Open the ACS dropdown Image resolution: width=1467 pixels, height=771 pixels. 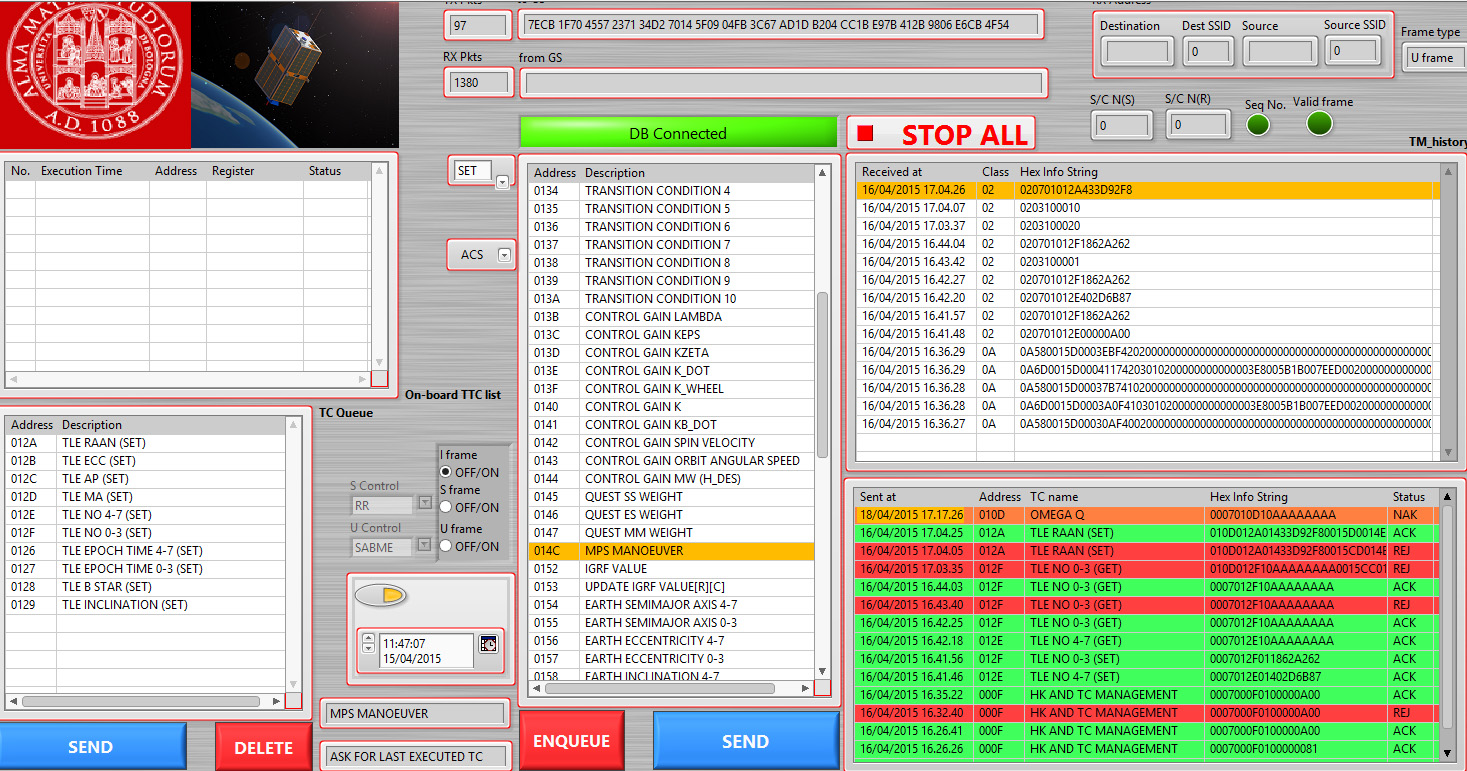[x=506, y=254]
